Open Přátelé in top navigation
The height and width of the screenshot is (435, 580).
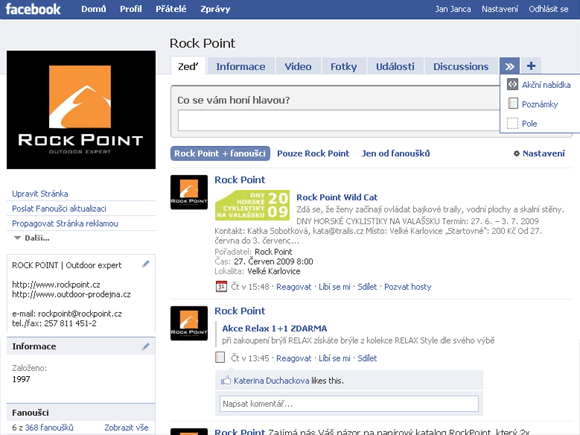coord(171,9)
